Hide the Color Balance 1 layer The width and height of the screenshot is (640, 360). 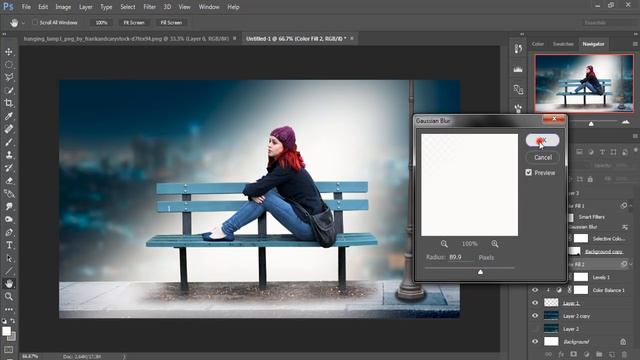tap(535, 290)
